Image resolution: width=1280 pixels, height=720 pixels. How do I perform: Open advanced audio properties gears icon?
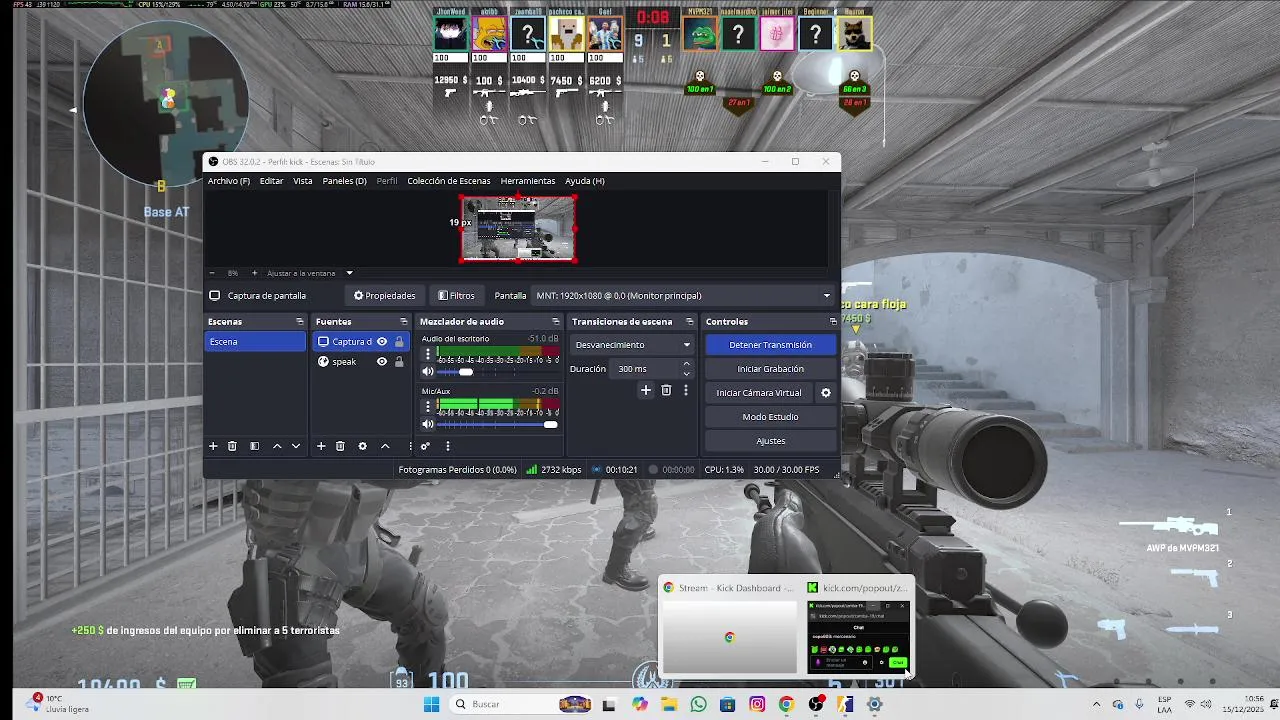pos(425,446)
